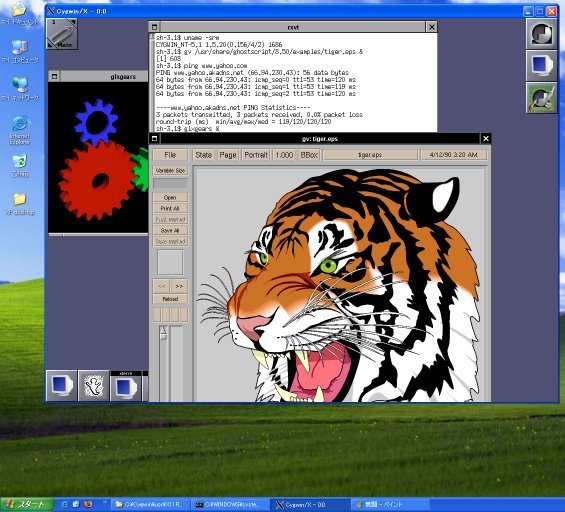Click the Save All button
565x512 pixels.
click(x=170, y=230)
